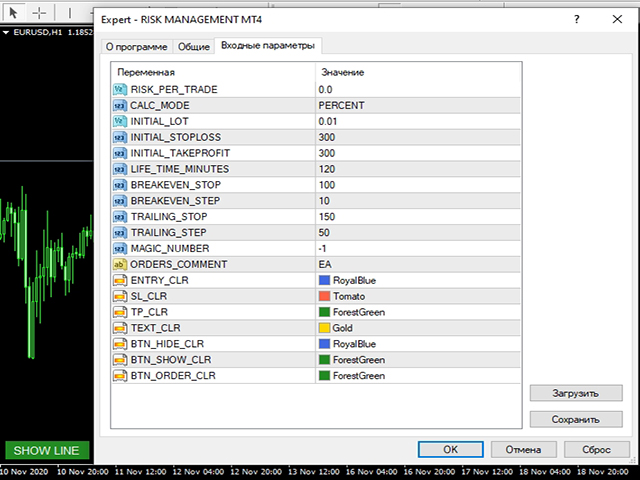This screenshot has height=480, width=640.
Task: Click the MAGIC_NUMBER variable type icon
Action: pyautogui.click(x=120, y=249)
